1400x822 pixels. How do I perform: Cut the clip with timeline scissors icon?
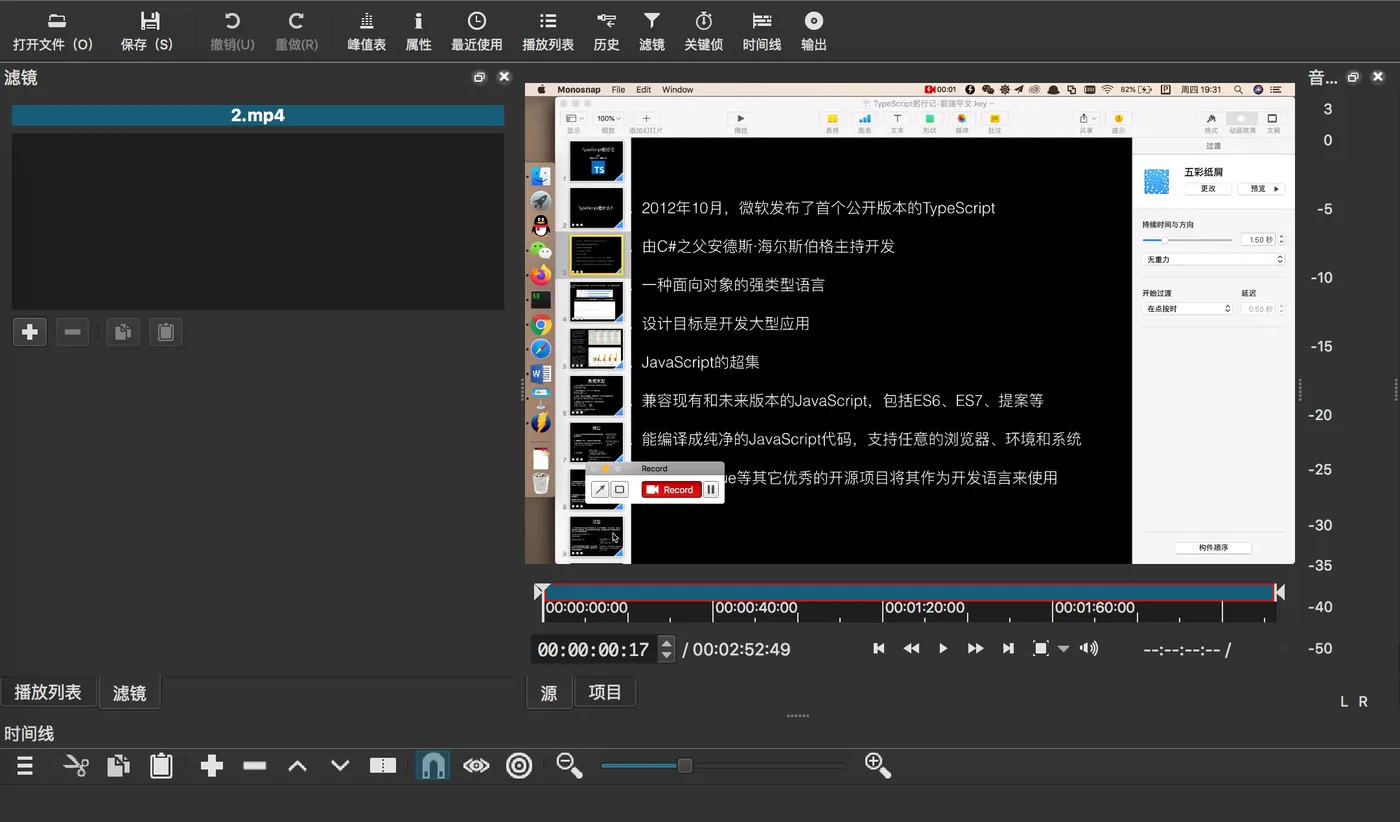click(x=76, y=766)
